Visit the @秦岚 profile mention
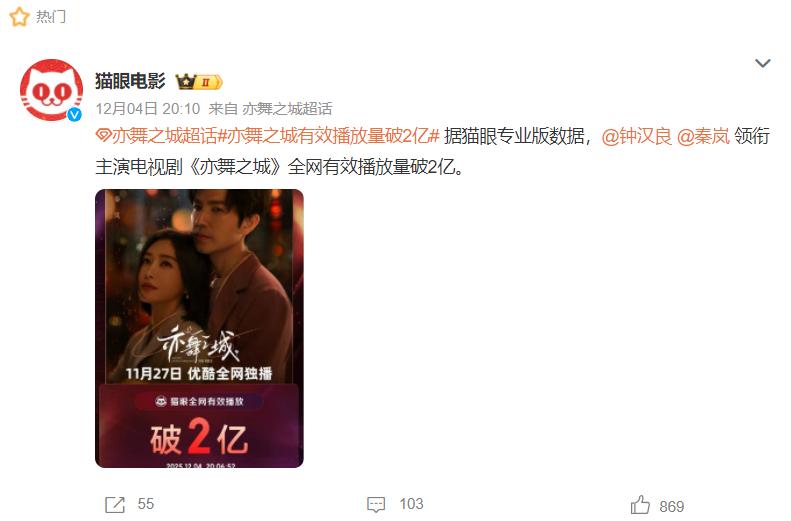Viewport: 791px width, 521px height. click(x=703, y=136)
